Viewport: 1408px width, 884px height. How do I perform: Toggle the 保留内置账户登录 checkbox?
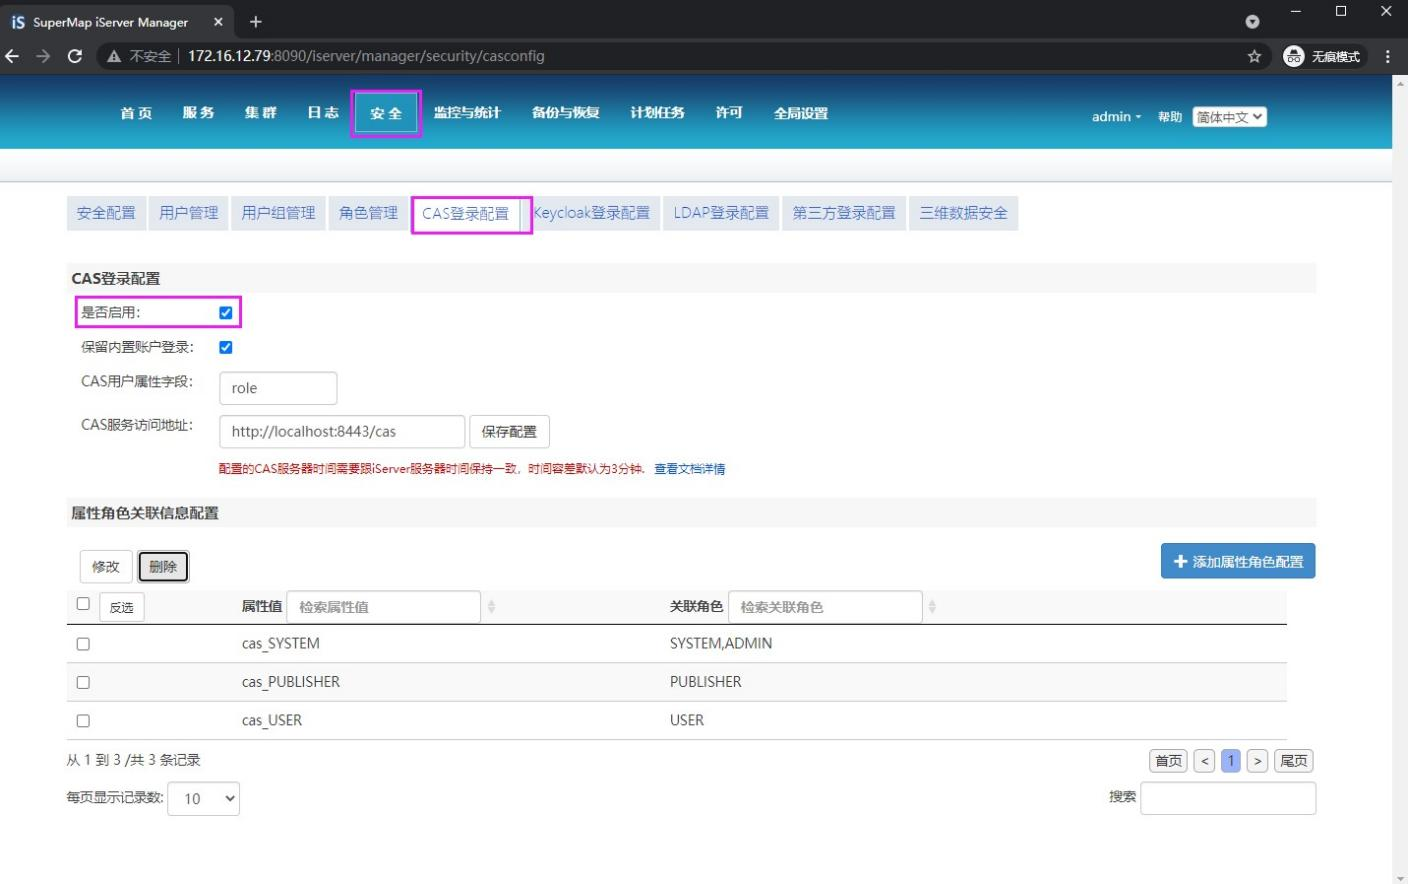point(226,347)
